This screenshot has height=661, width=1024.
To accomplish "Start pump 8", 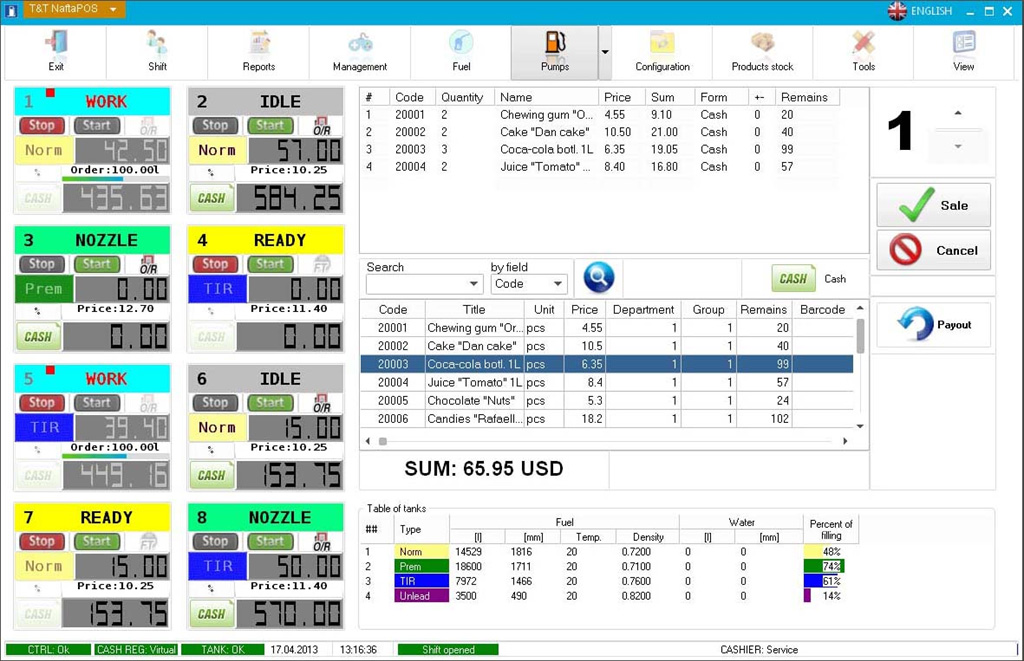I will pos(270,541).
